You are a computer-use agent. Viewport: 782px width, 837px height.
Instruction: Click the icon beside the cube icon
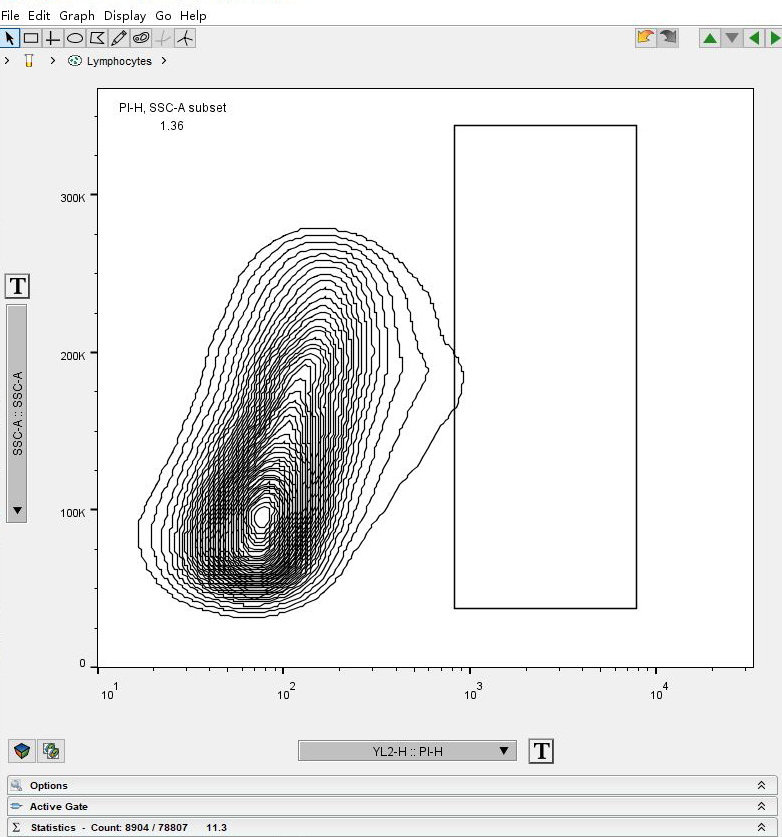click(51, 751)
